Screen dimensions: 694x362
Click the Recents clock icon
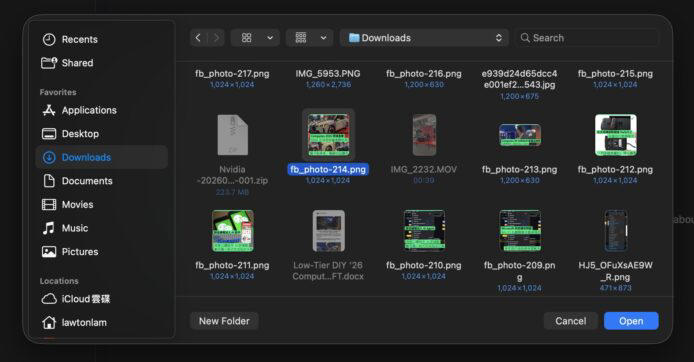pos(49,39)
